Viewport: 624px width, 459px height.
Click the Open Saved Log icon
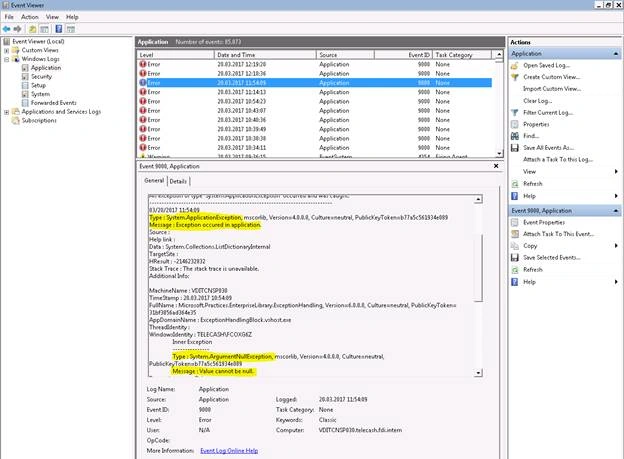pyautogui.click(x=515, y=65)
